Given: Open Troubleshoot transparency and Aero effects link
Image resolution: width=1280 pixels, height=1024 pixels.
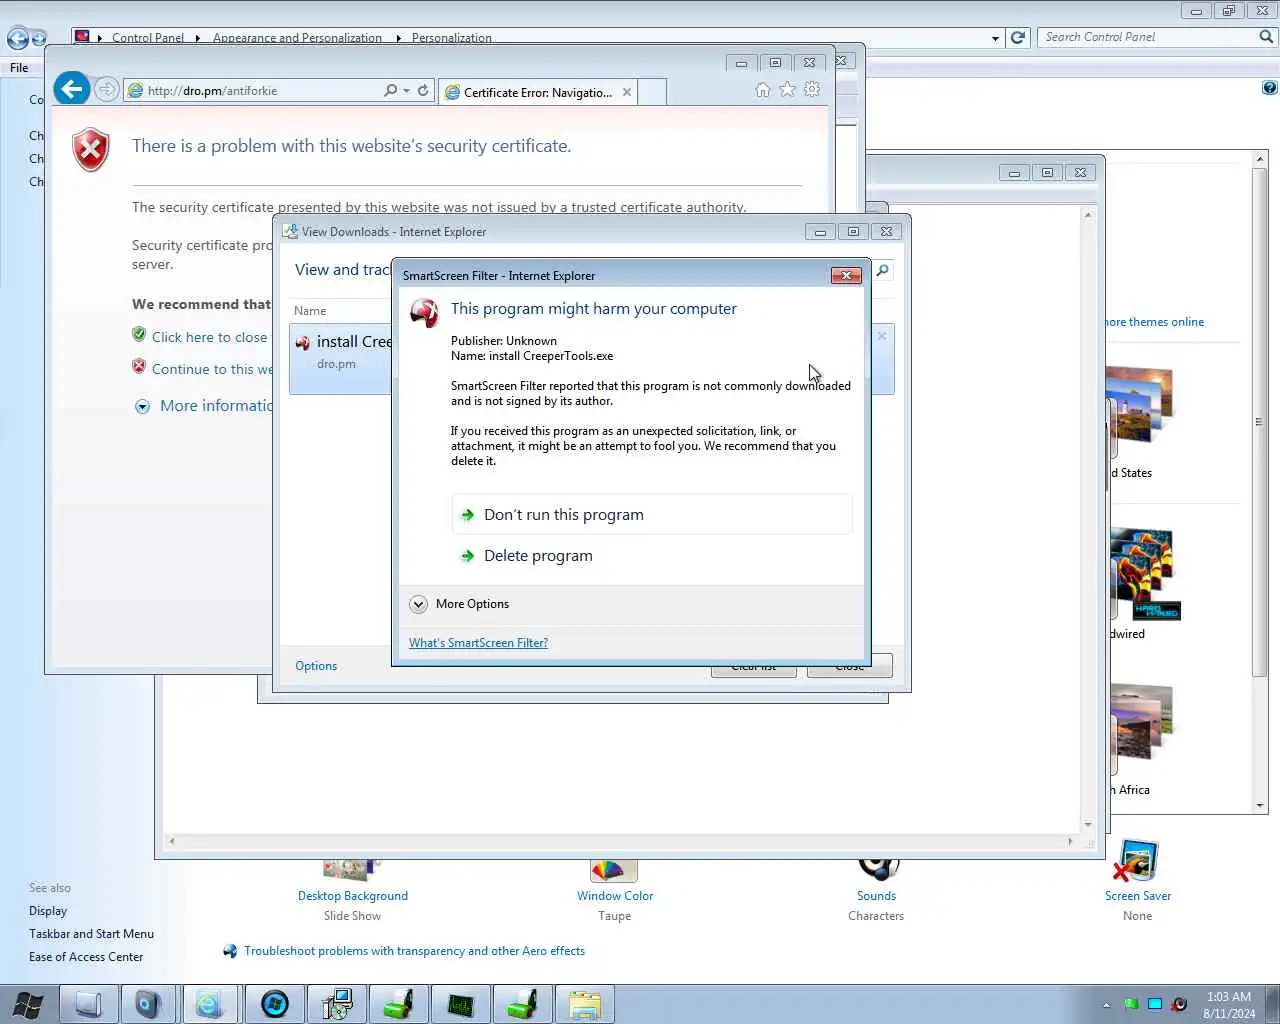Looking at the screenshot, I should tap(414, 951).
